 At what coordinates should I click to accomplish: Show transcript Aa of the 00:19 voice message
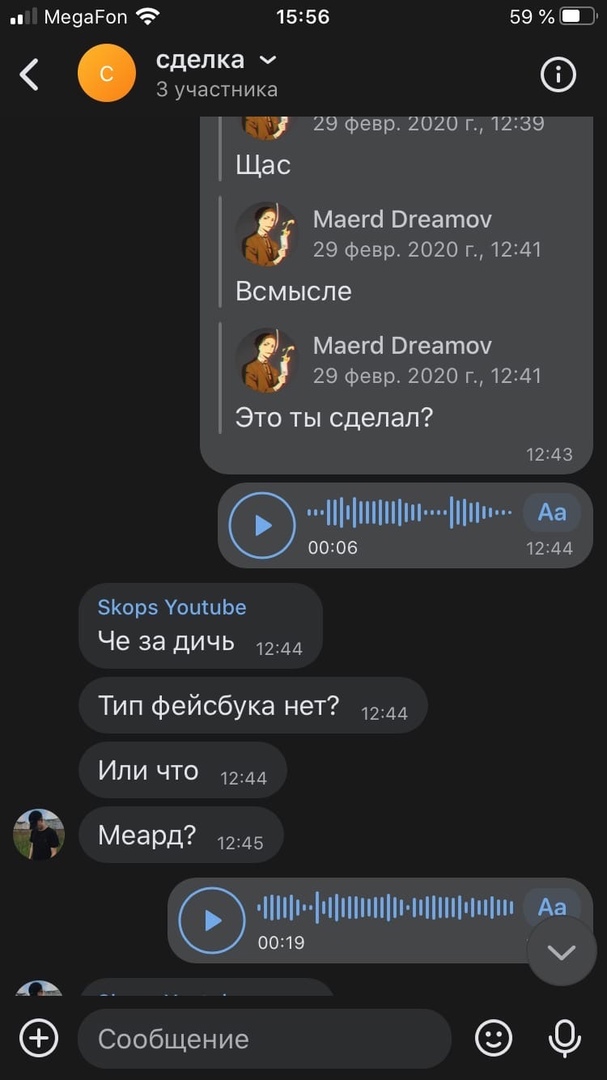click(x=551, y=907)
